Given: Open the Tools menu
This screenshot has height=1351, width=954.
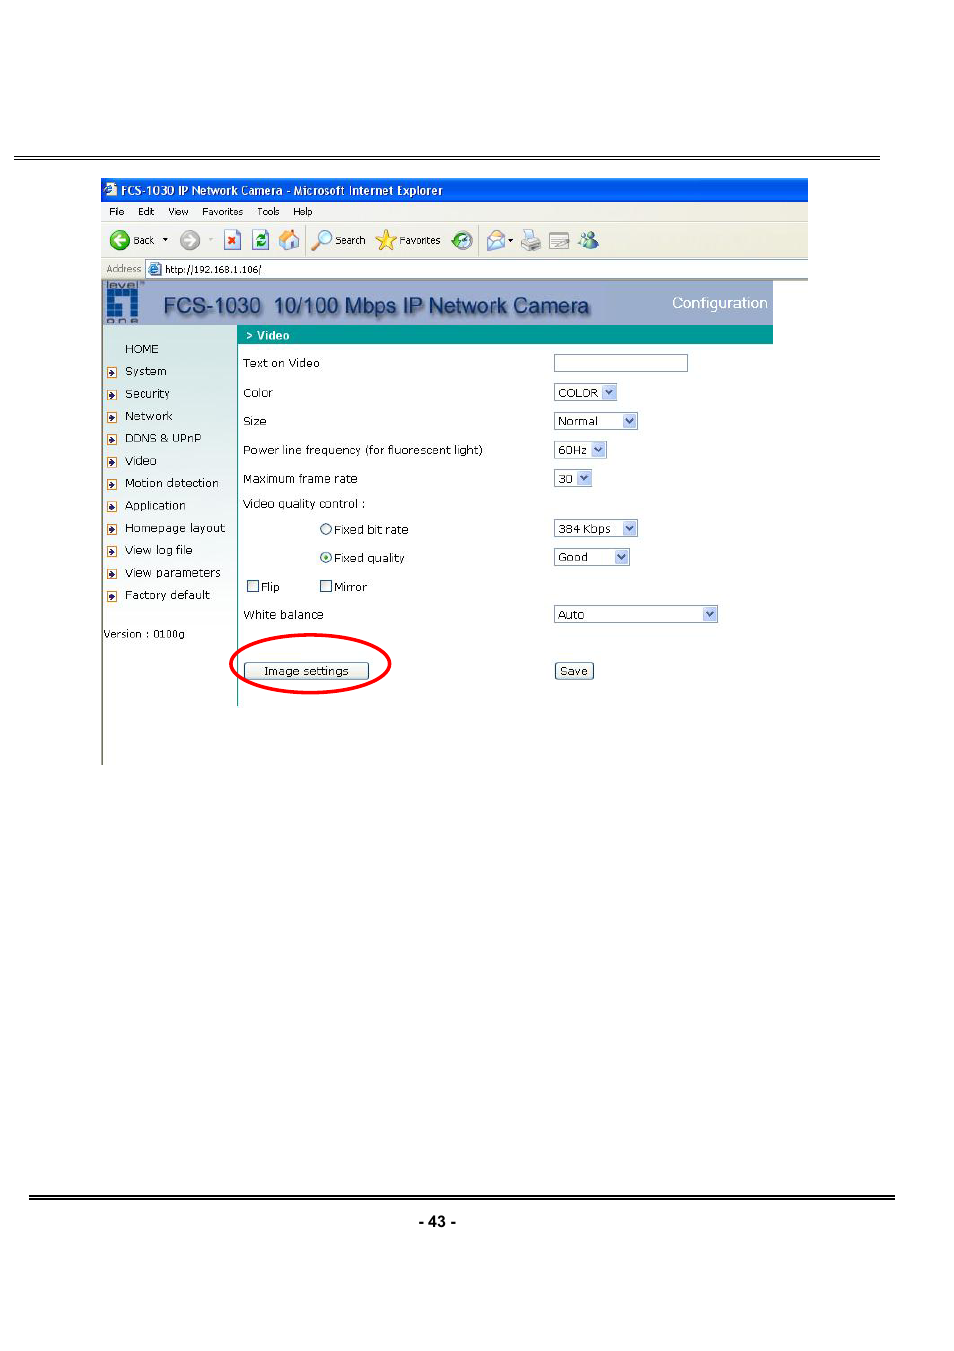Looking at the screenshot, I should [268, 212].
